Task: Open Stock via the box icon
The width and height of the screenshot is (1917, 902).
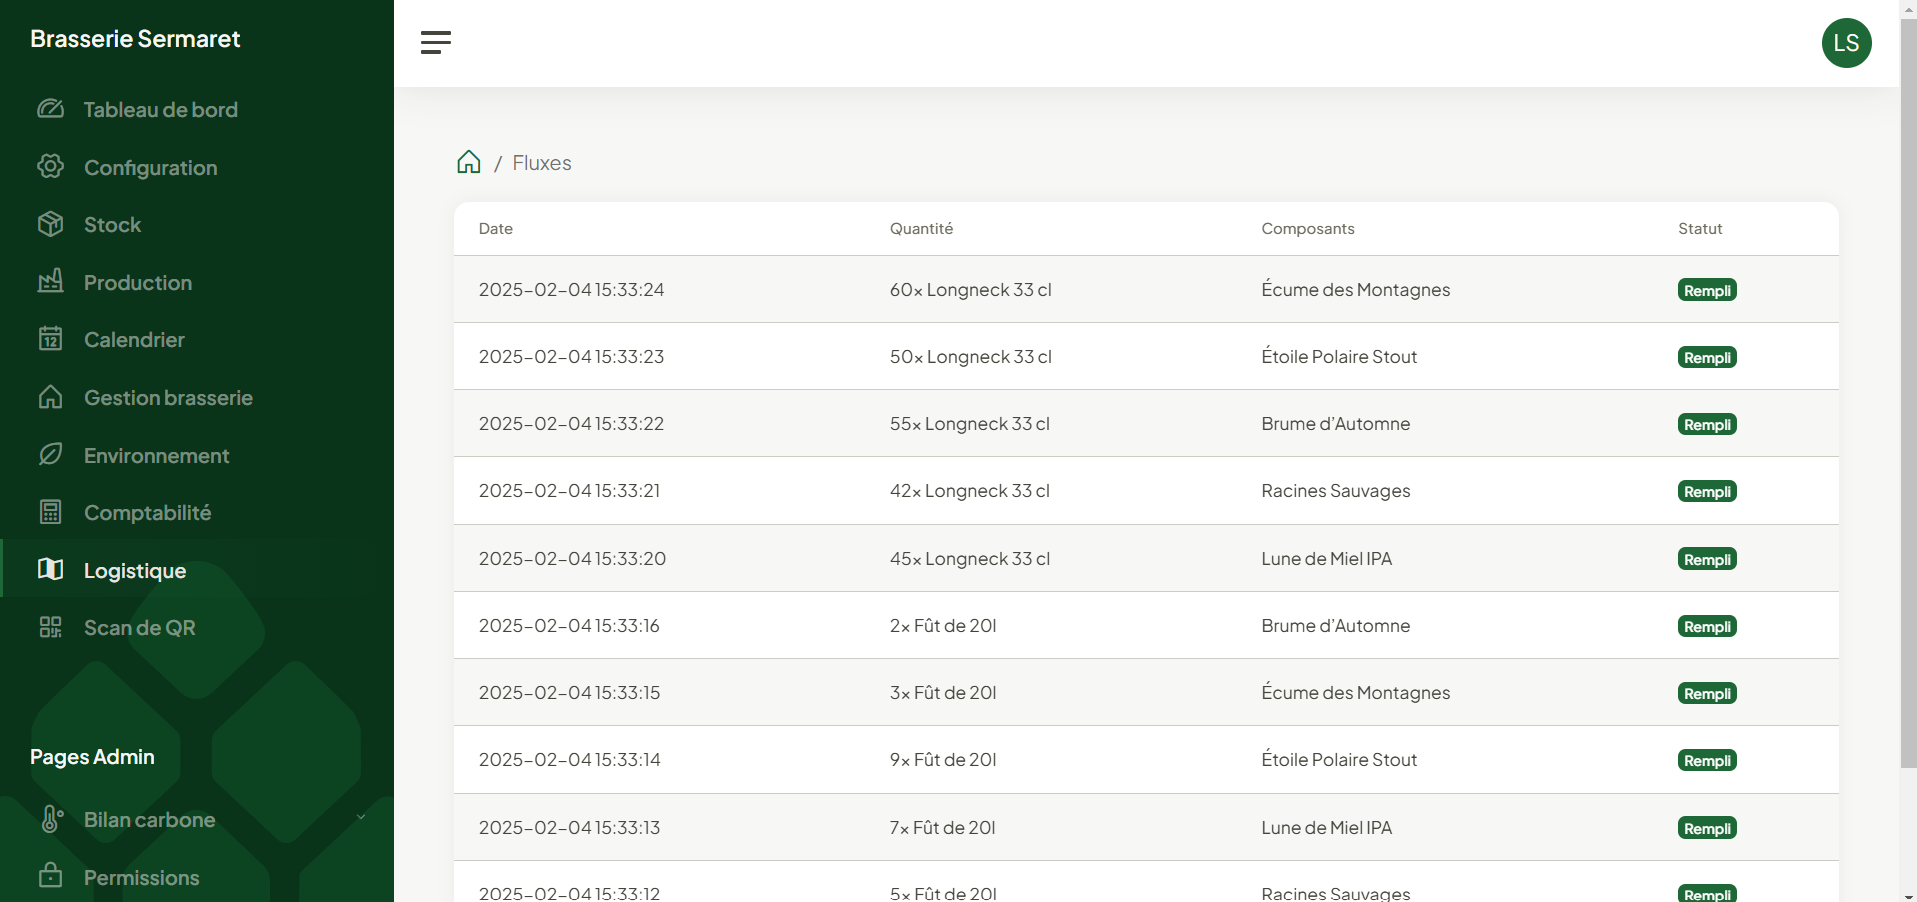Action: tap(51, 224)
